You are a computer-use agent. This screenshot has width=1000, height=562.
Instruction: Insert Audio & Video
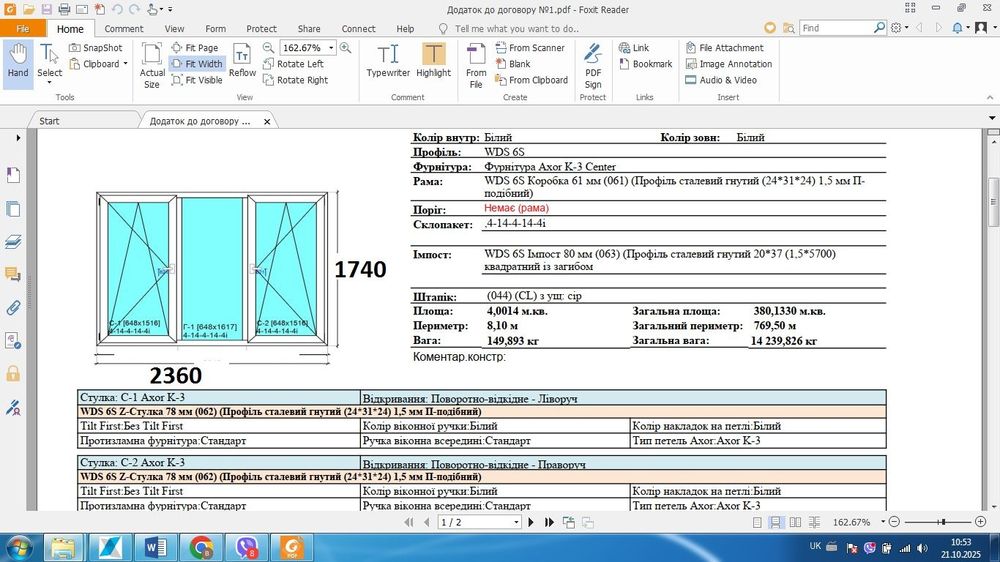[721, 80]
